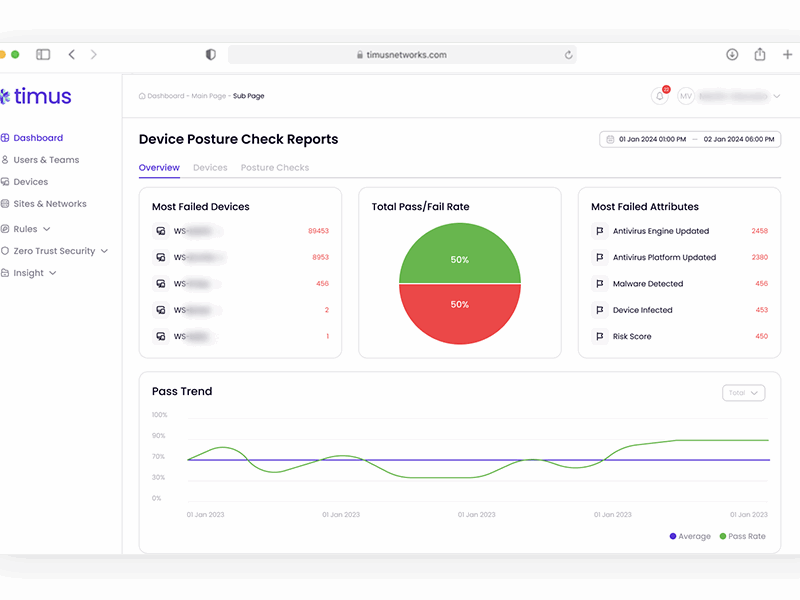The image size is (800, 600).
Task: Open the user account dropdown chevron
Action: pos(777,96)
